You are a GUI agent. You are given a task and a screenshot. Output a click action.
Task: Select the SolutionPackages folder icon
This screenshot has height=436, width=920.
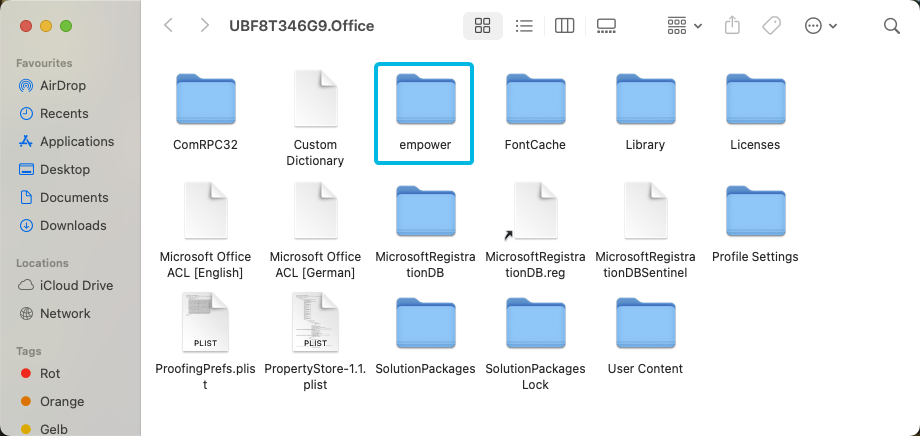pos(425,323)
